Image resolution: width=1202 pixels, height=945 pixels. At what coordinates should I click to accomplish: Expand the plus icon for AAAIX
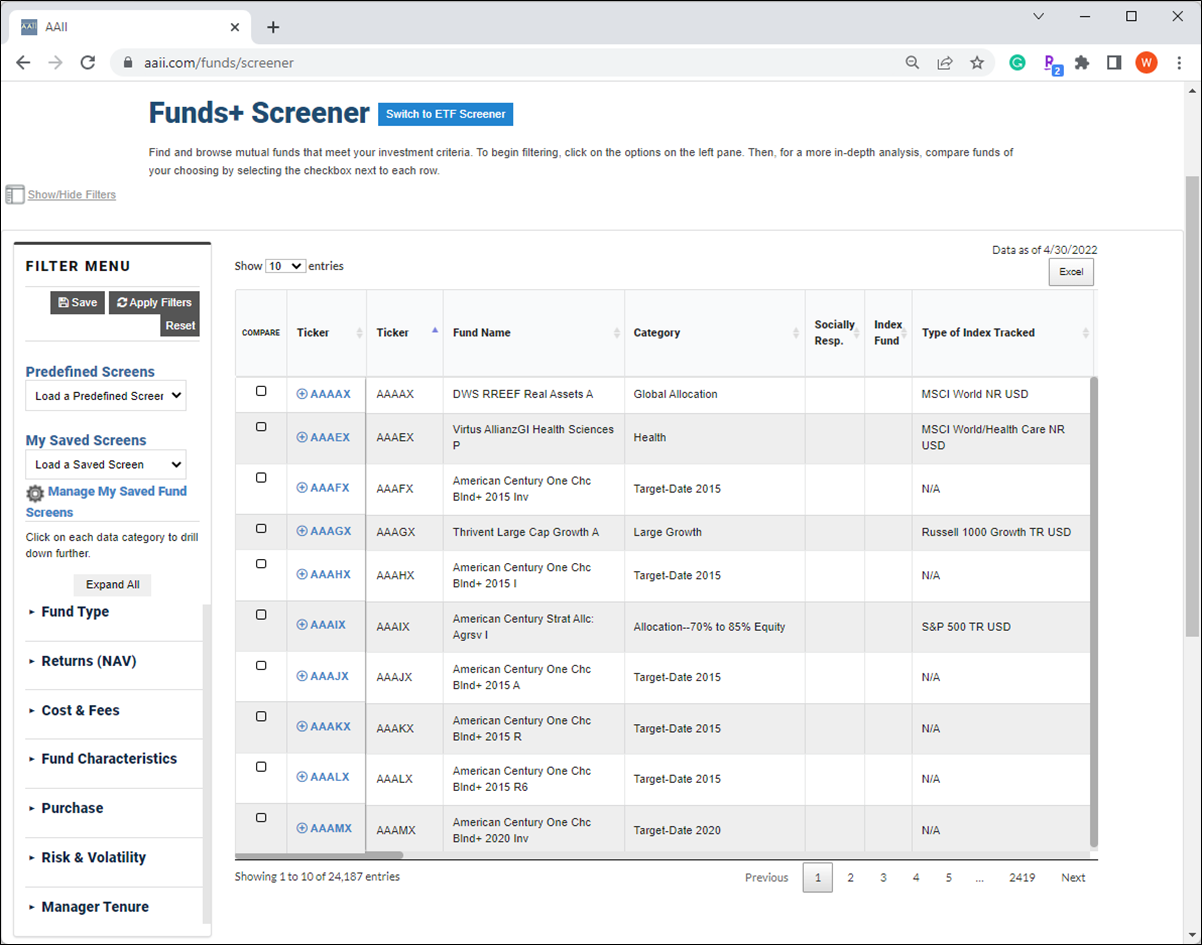pyautogui.click(x=302, y=624)
